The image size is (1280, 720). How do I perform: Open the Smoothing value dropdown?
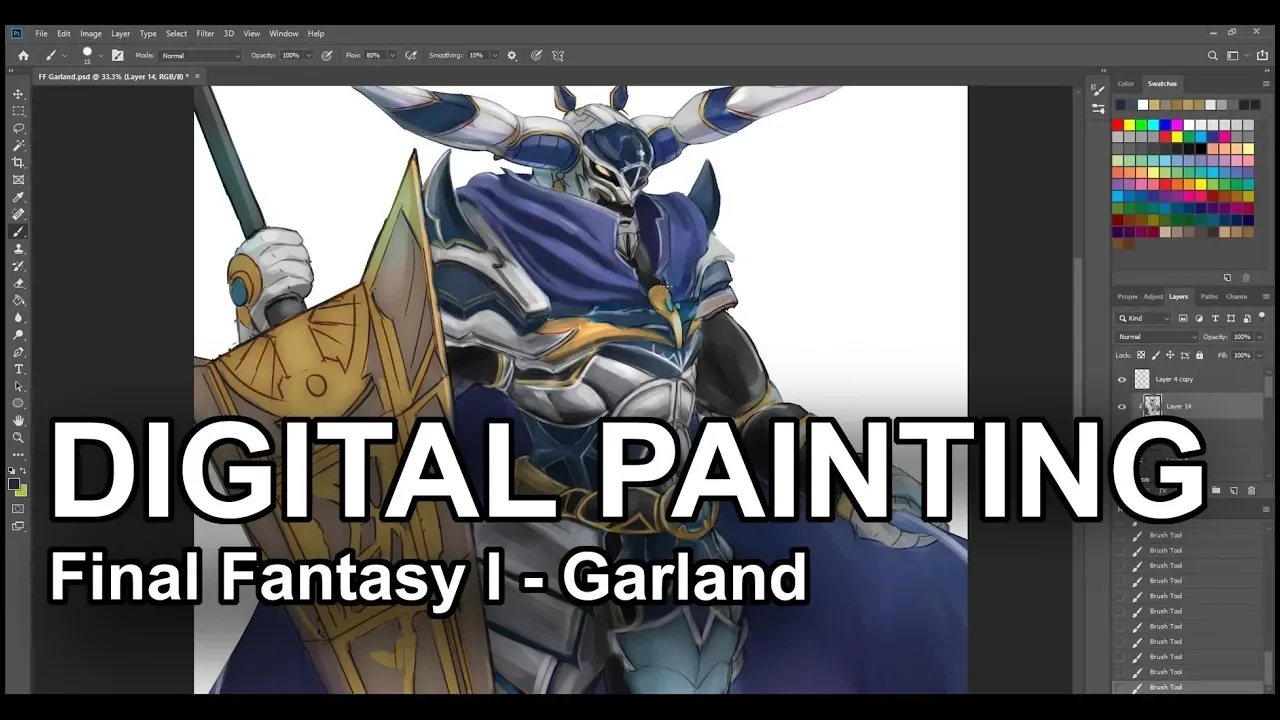[x=494, y=56]
